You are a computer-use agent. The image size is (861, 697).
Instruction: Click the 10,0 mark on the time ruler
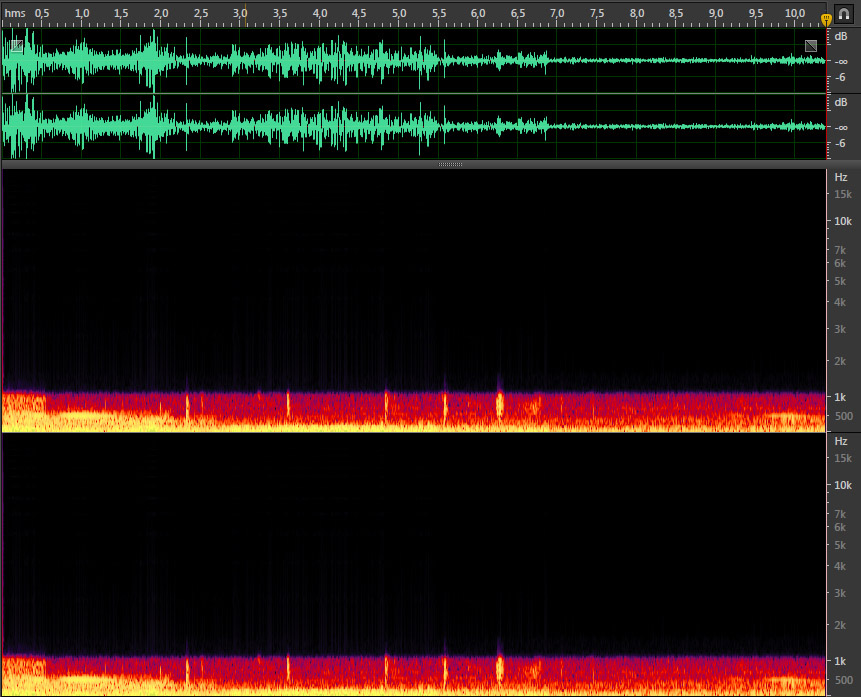tap(795, 13)
